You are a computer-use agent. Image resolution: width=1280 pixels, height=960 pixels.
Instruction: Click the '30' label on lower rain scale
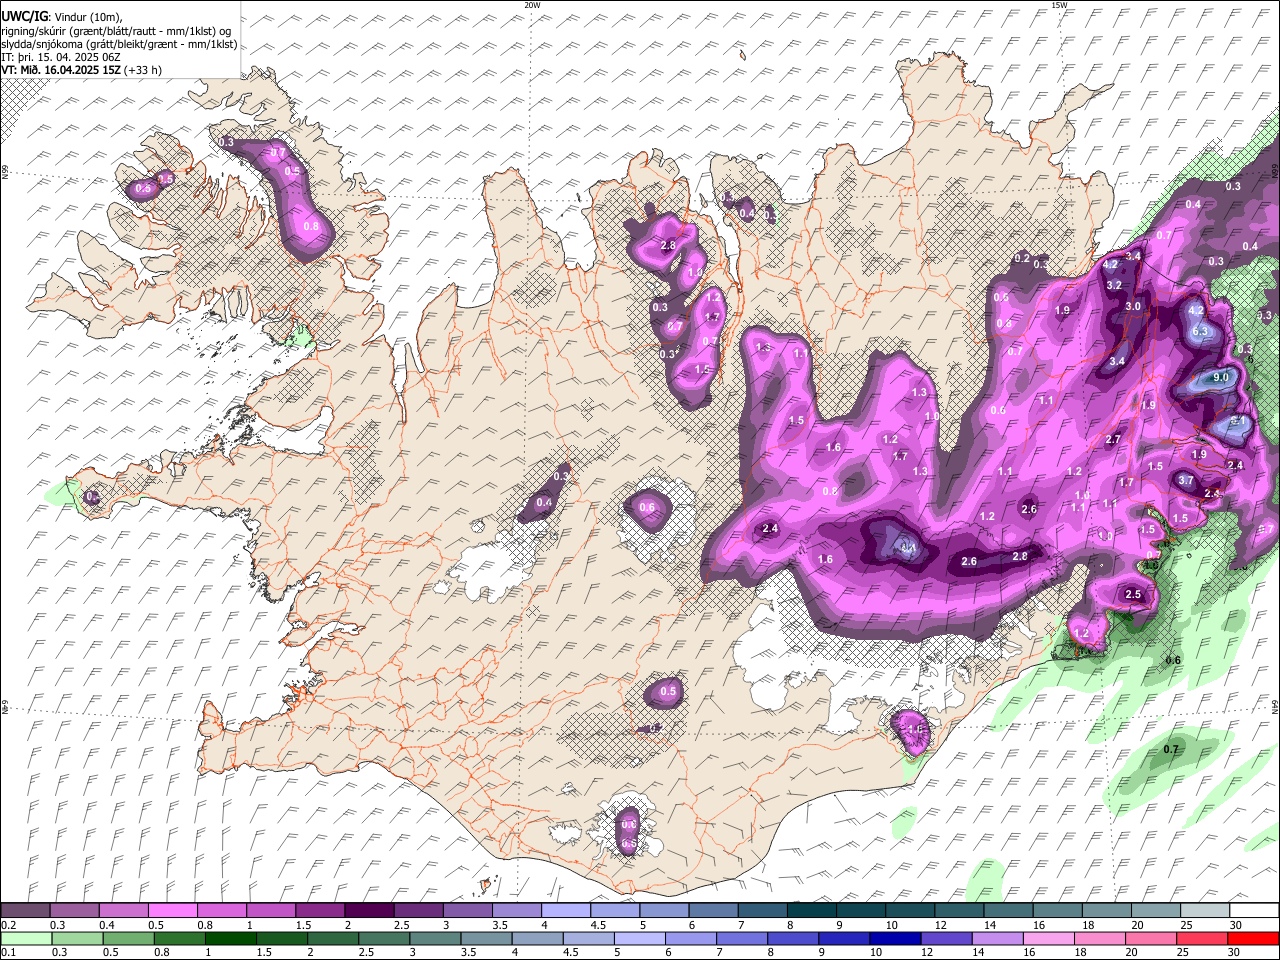1236,953
